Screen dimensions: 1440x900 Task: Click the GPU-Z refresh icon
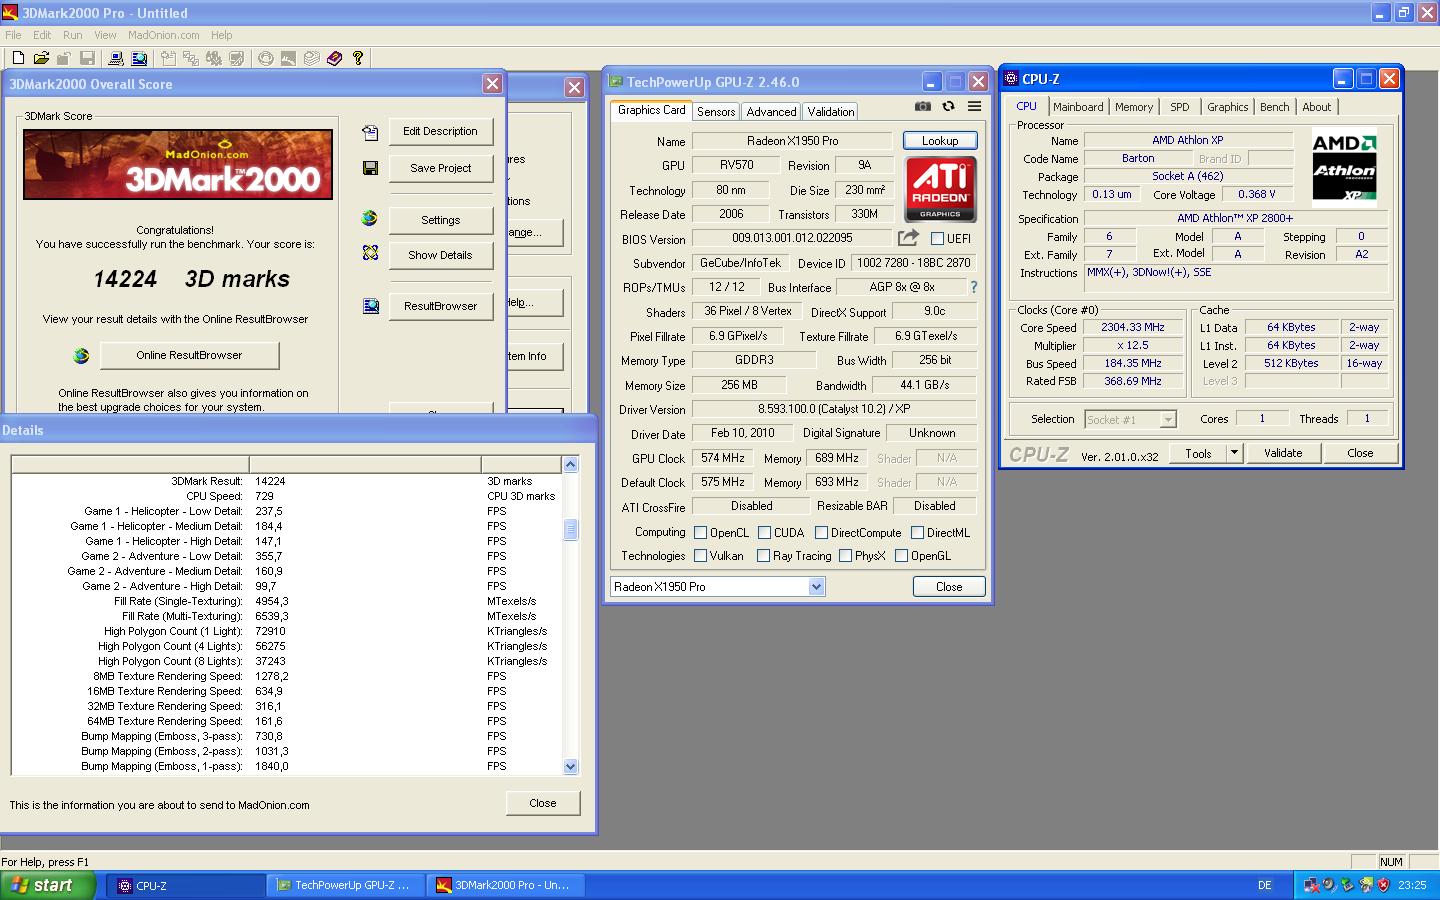coord(948,106)
